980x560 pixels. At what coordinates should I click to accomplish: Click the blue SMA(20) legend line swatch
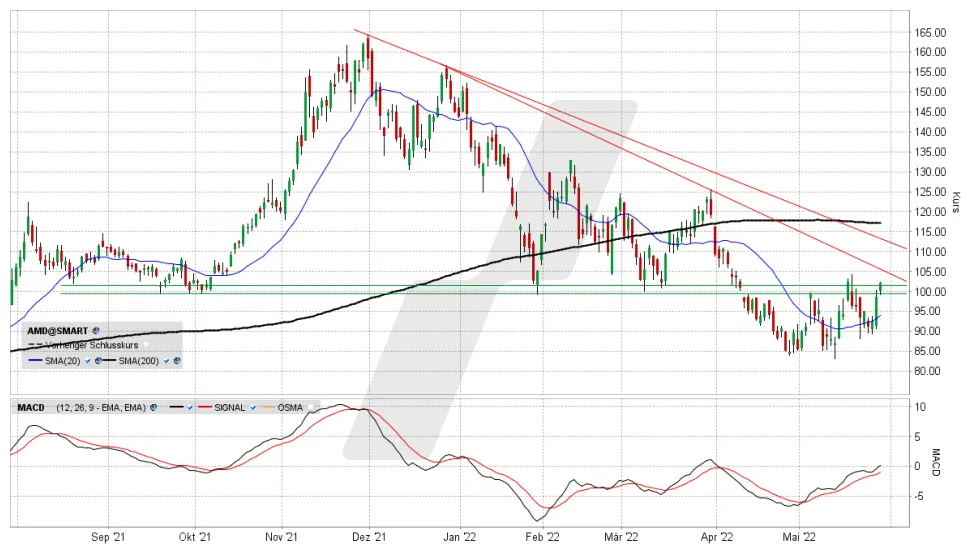tap(37, 360)
